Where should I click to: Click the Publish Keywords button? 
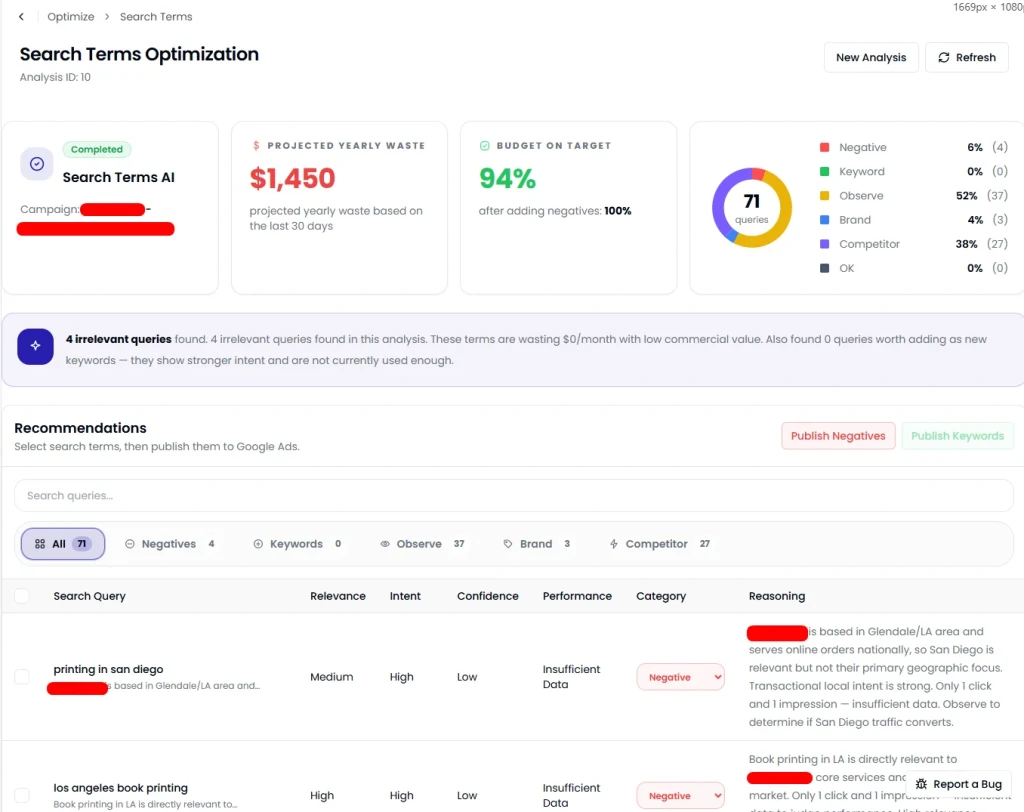click(957, 436)
